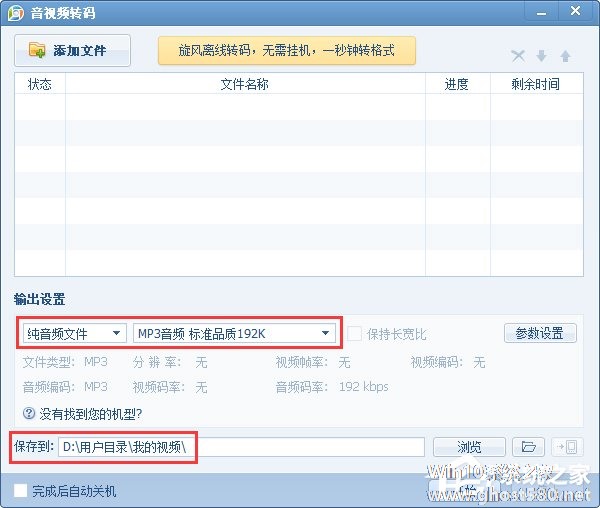Click the 进度 column header
The image size is (600, 508).
point(457,84)
